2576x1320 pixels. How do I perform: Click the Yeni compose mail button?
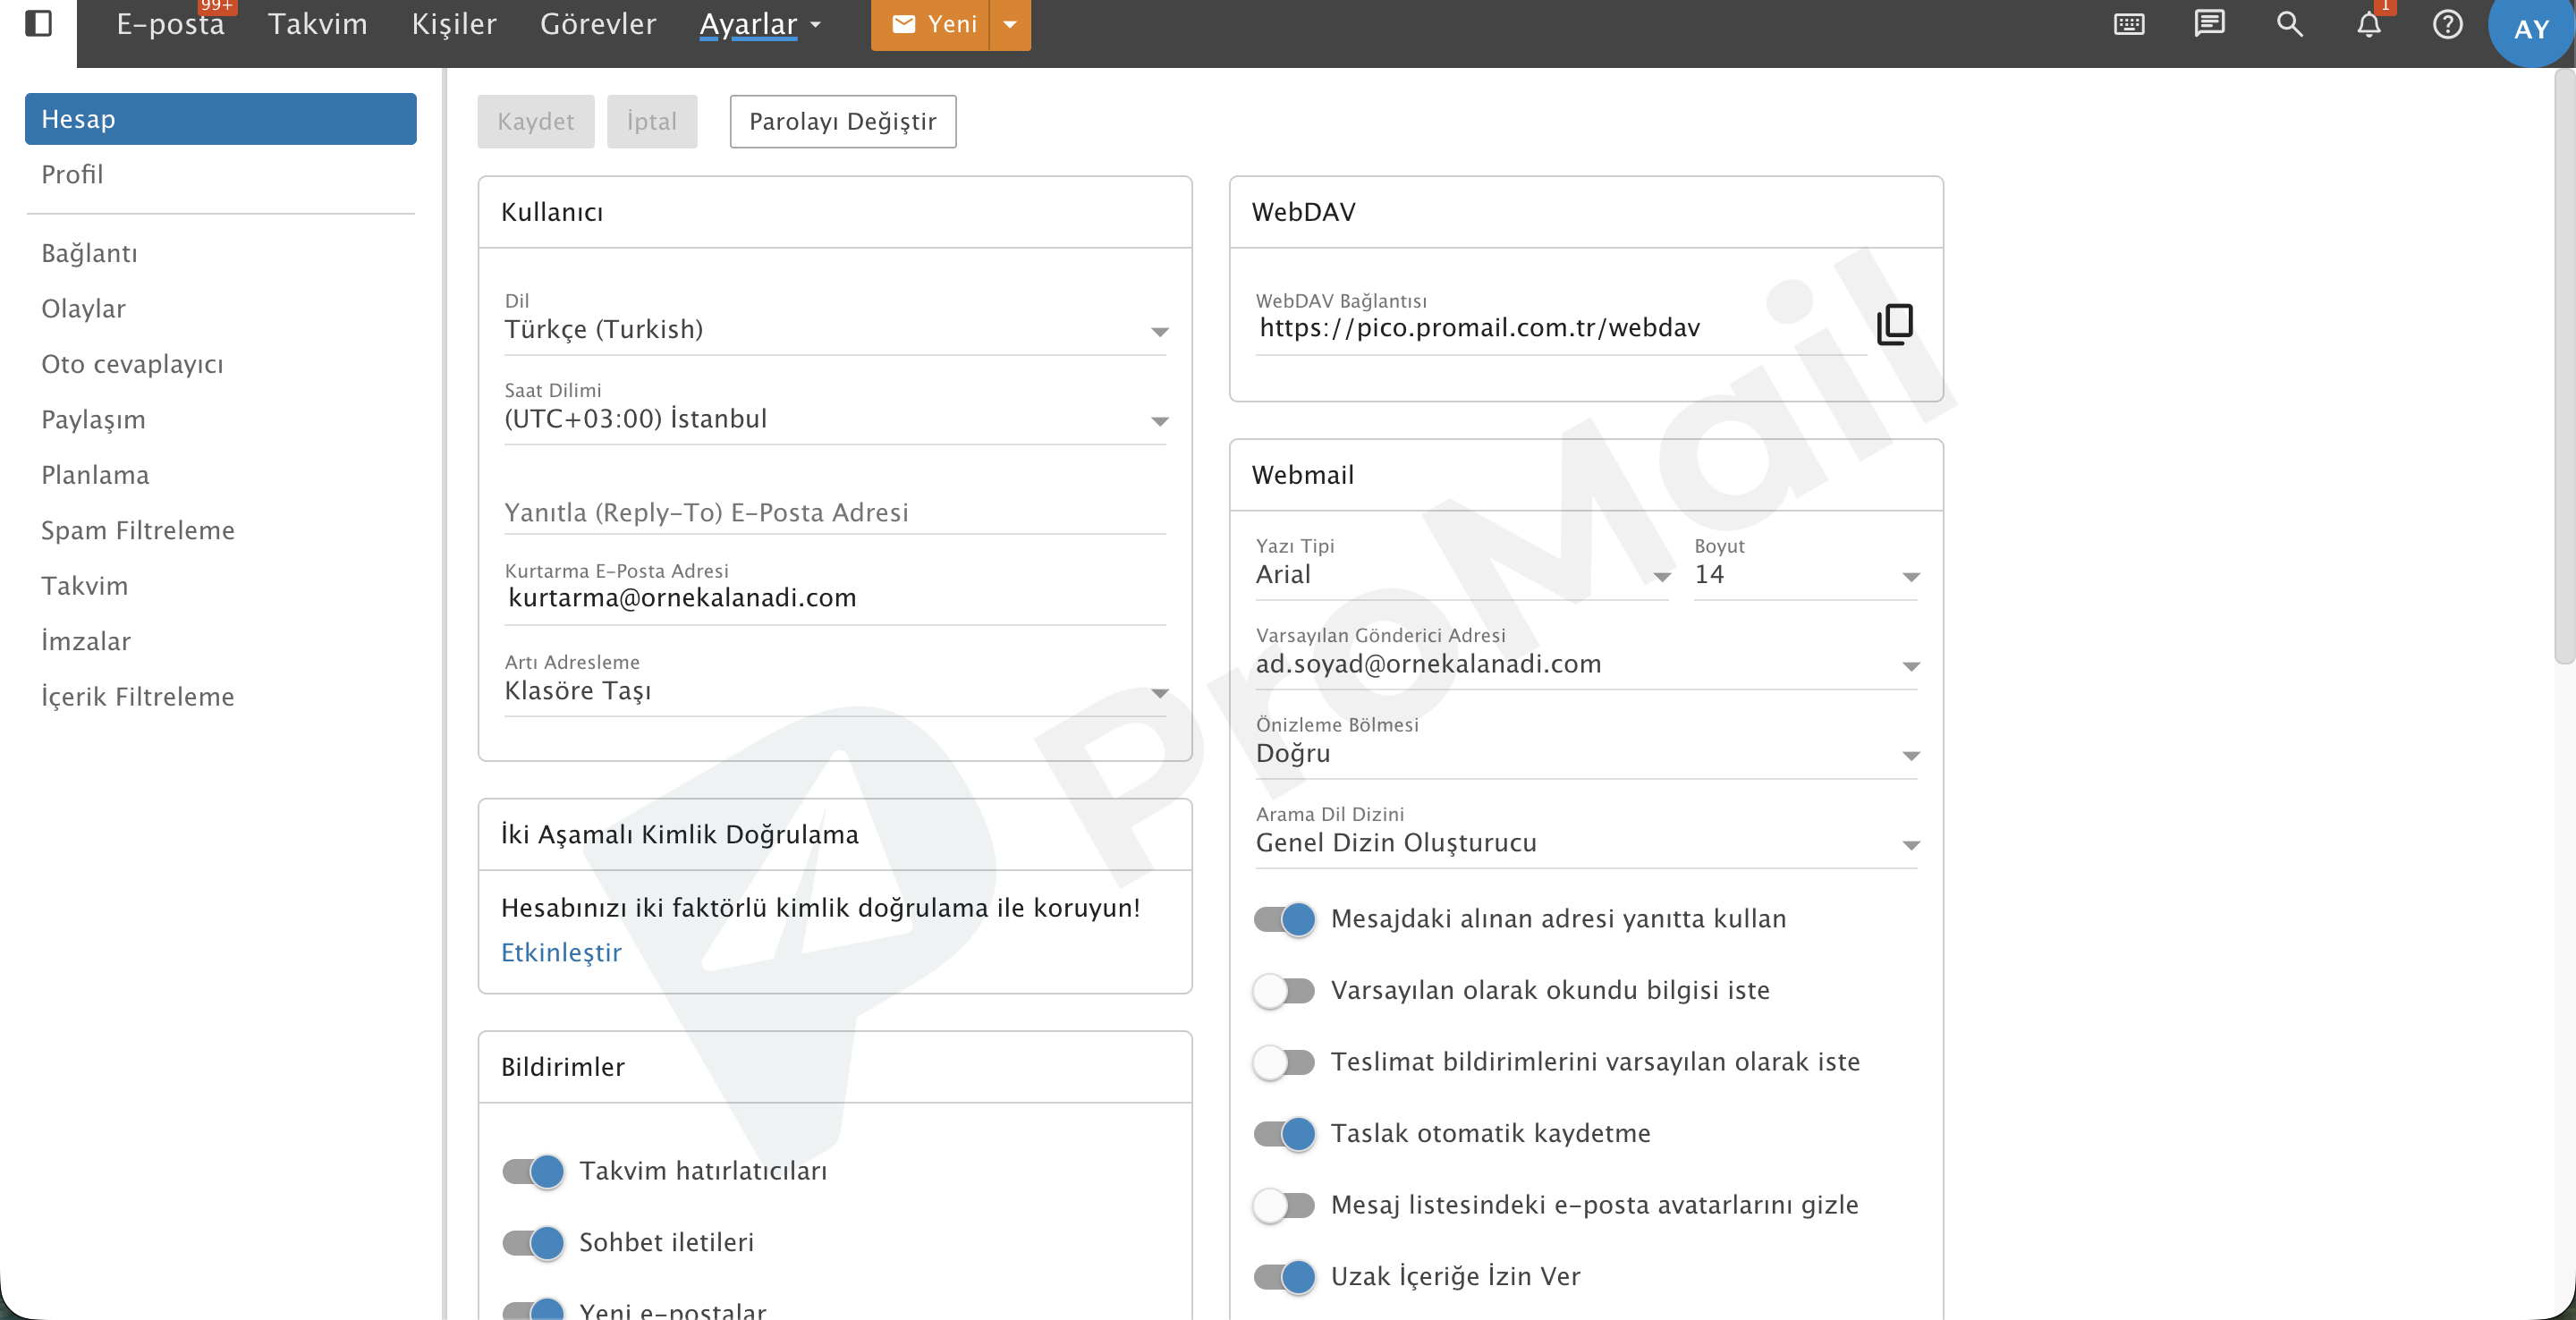pyautogui.click(x=930, y=24)
